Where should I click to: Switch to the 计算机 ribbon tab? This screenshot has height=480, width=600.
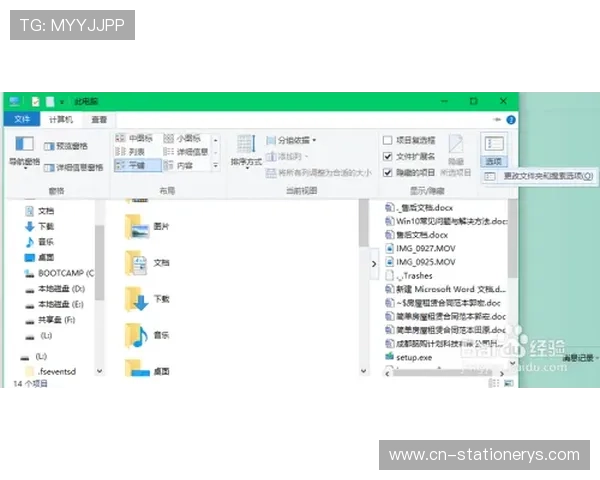tap(61, 119)
